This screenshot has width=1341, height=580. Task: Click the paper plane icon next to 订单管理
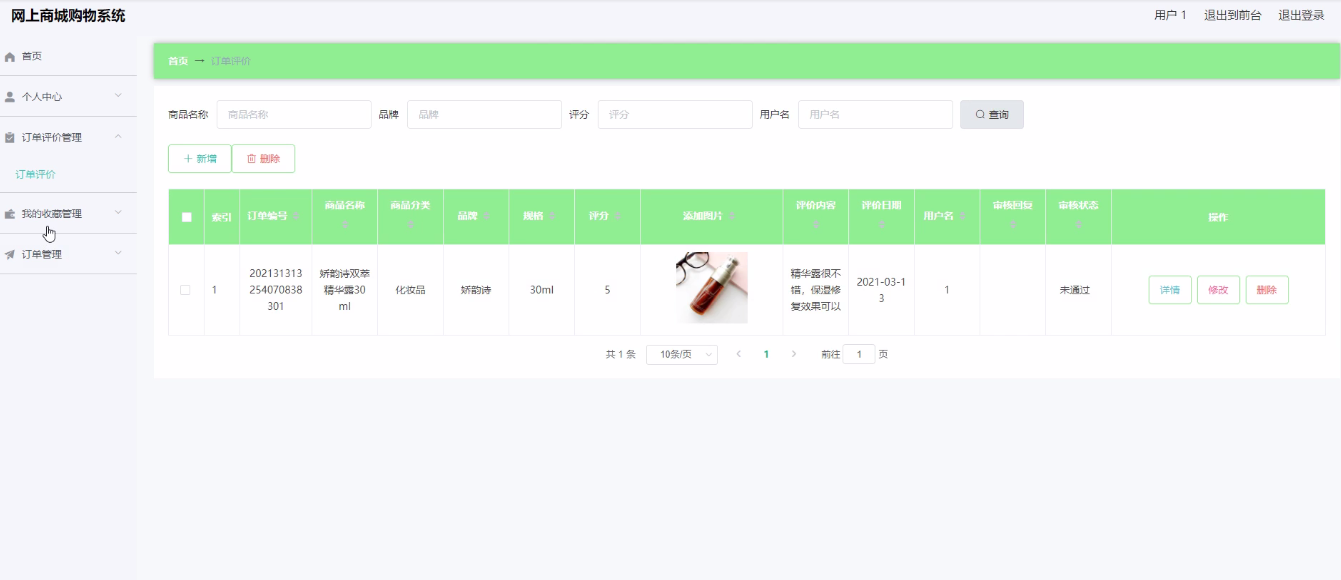pos(10,255)
